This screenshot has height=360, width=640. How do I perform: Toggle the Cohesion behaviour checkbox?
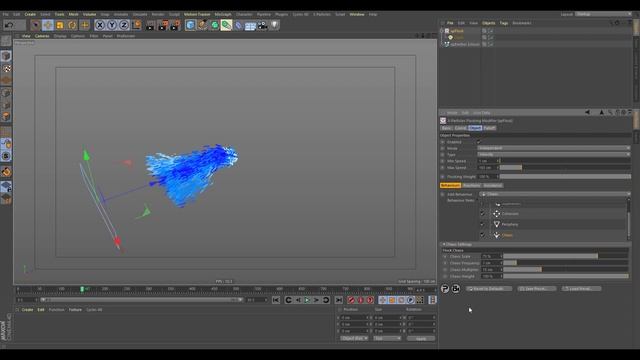(482, 213)
